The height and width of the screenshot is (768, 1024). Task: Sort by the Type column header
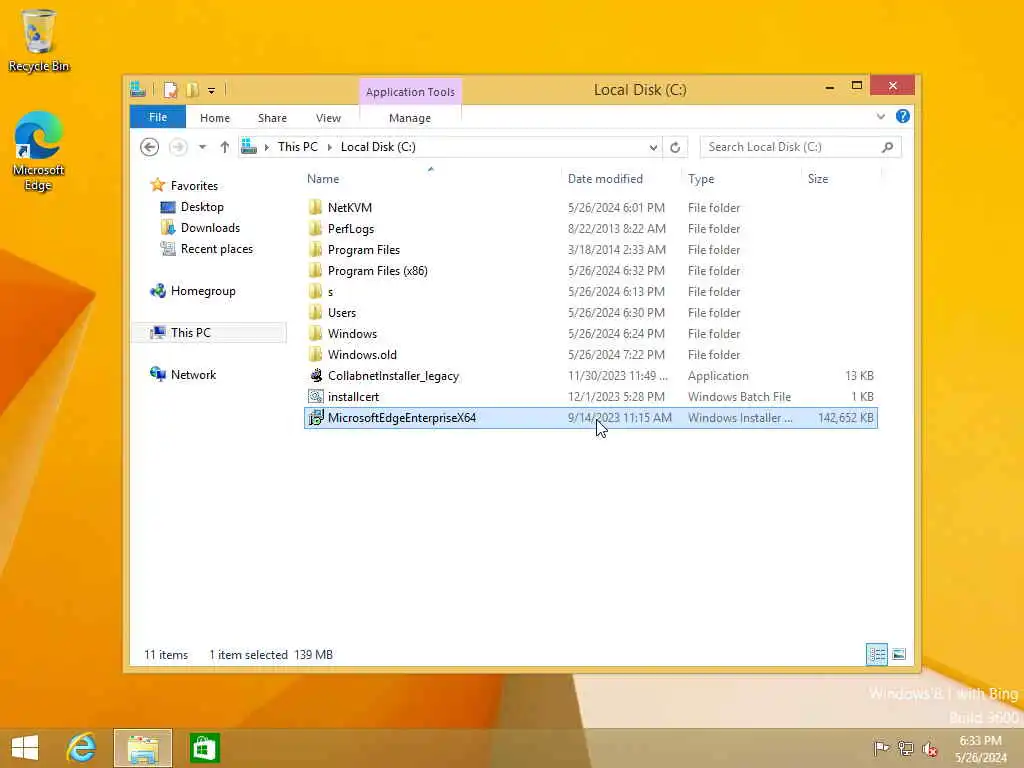701,179
